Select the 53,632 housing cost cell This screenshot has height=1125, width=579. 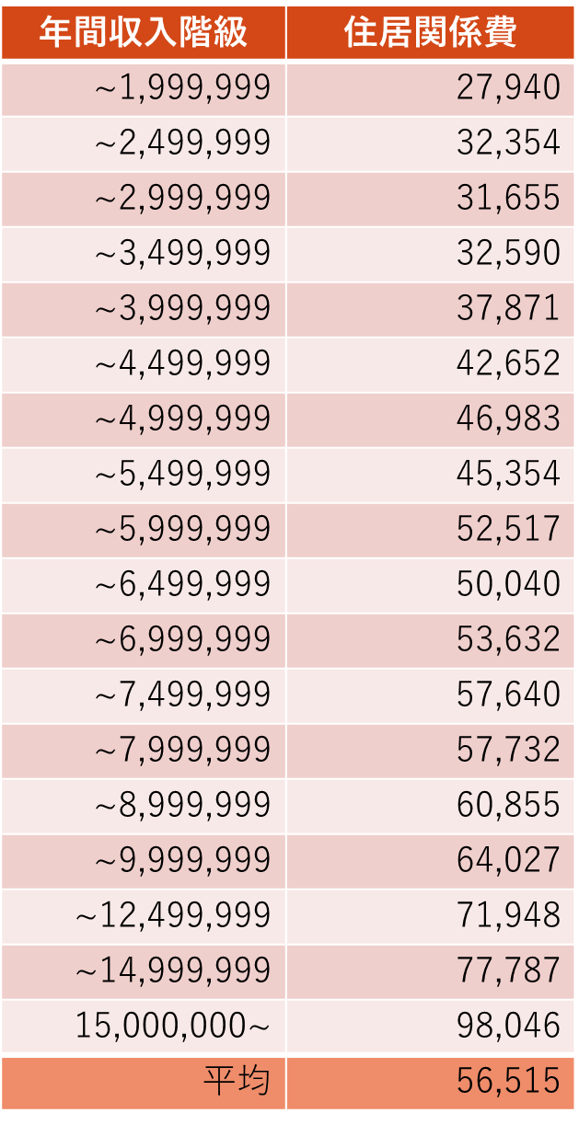point(430,641)
